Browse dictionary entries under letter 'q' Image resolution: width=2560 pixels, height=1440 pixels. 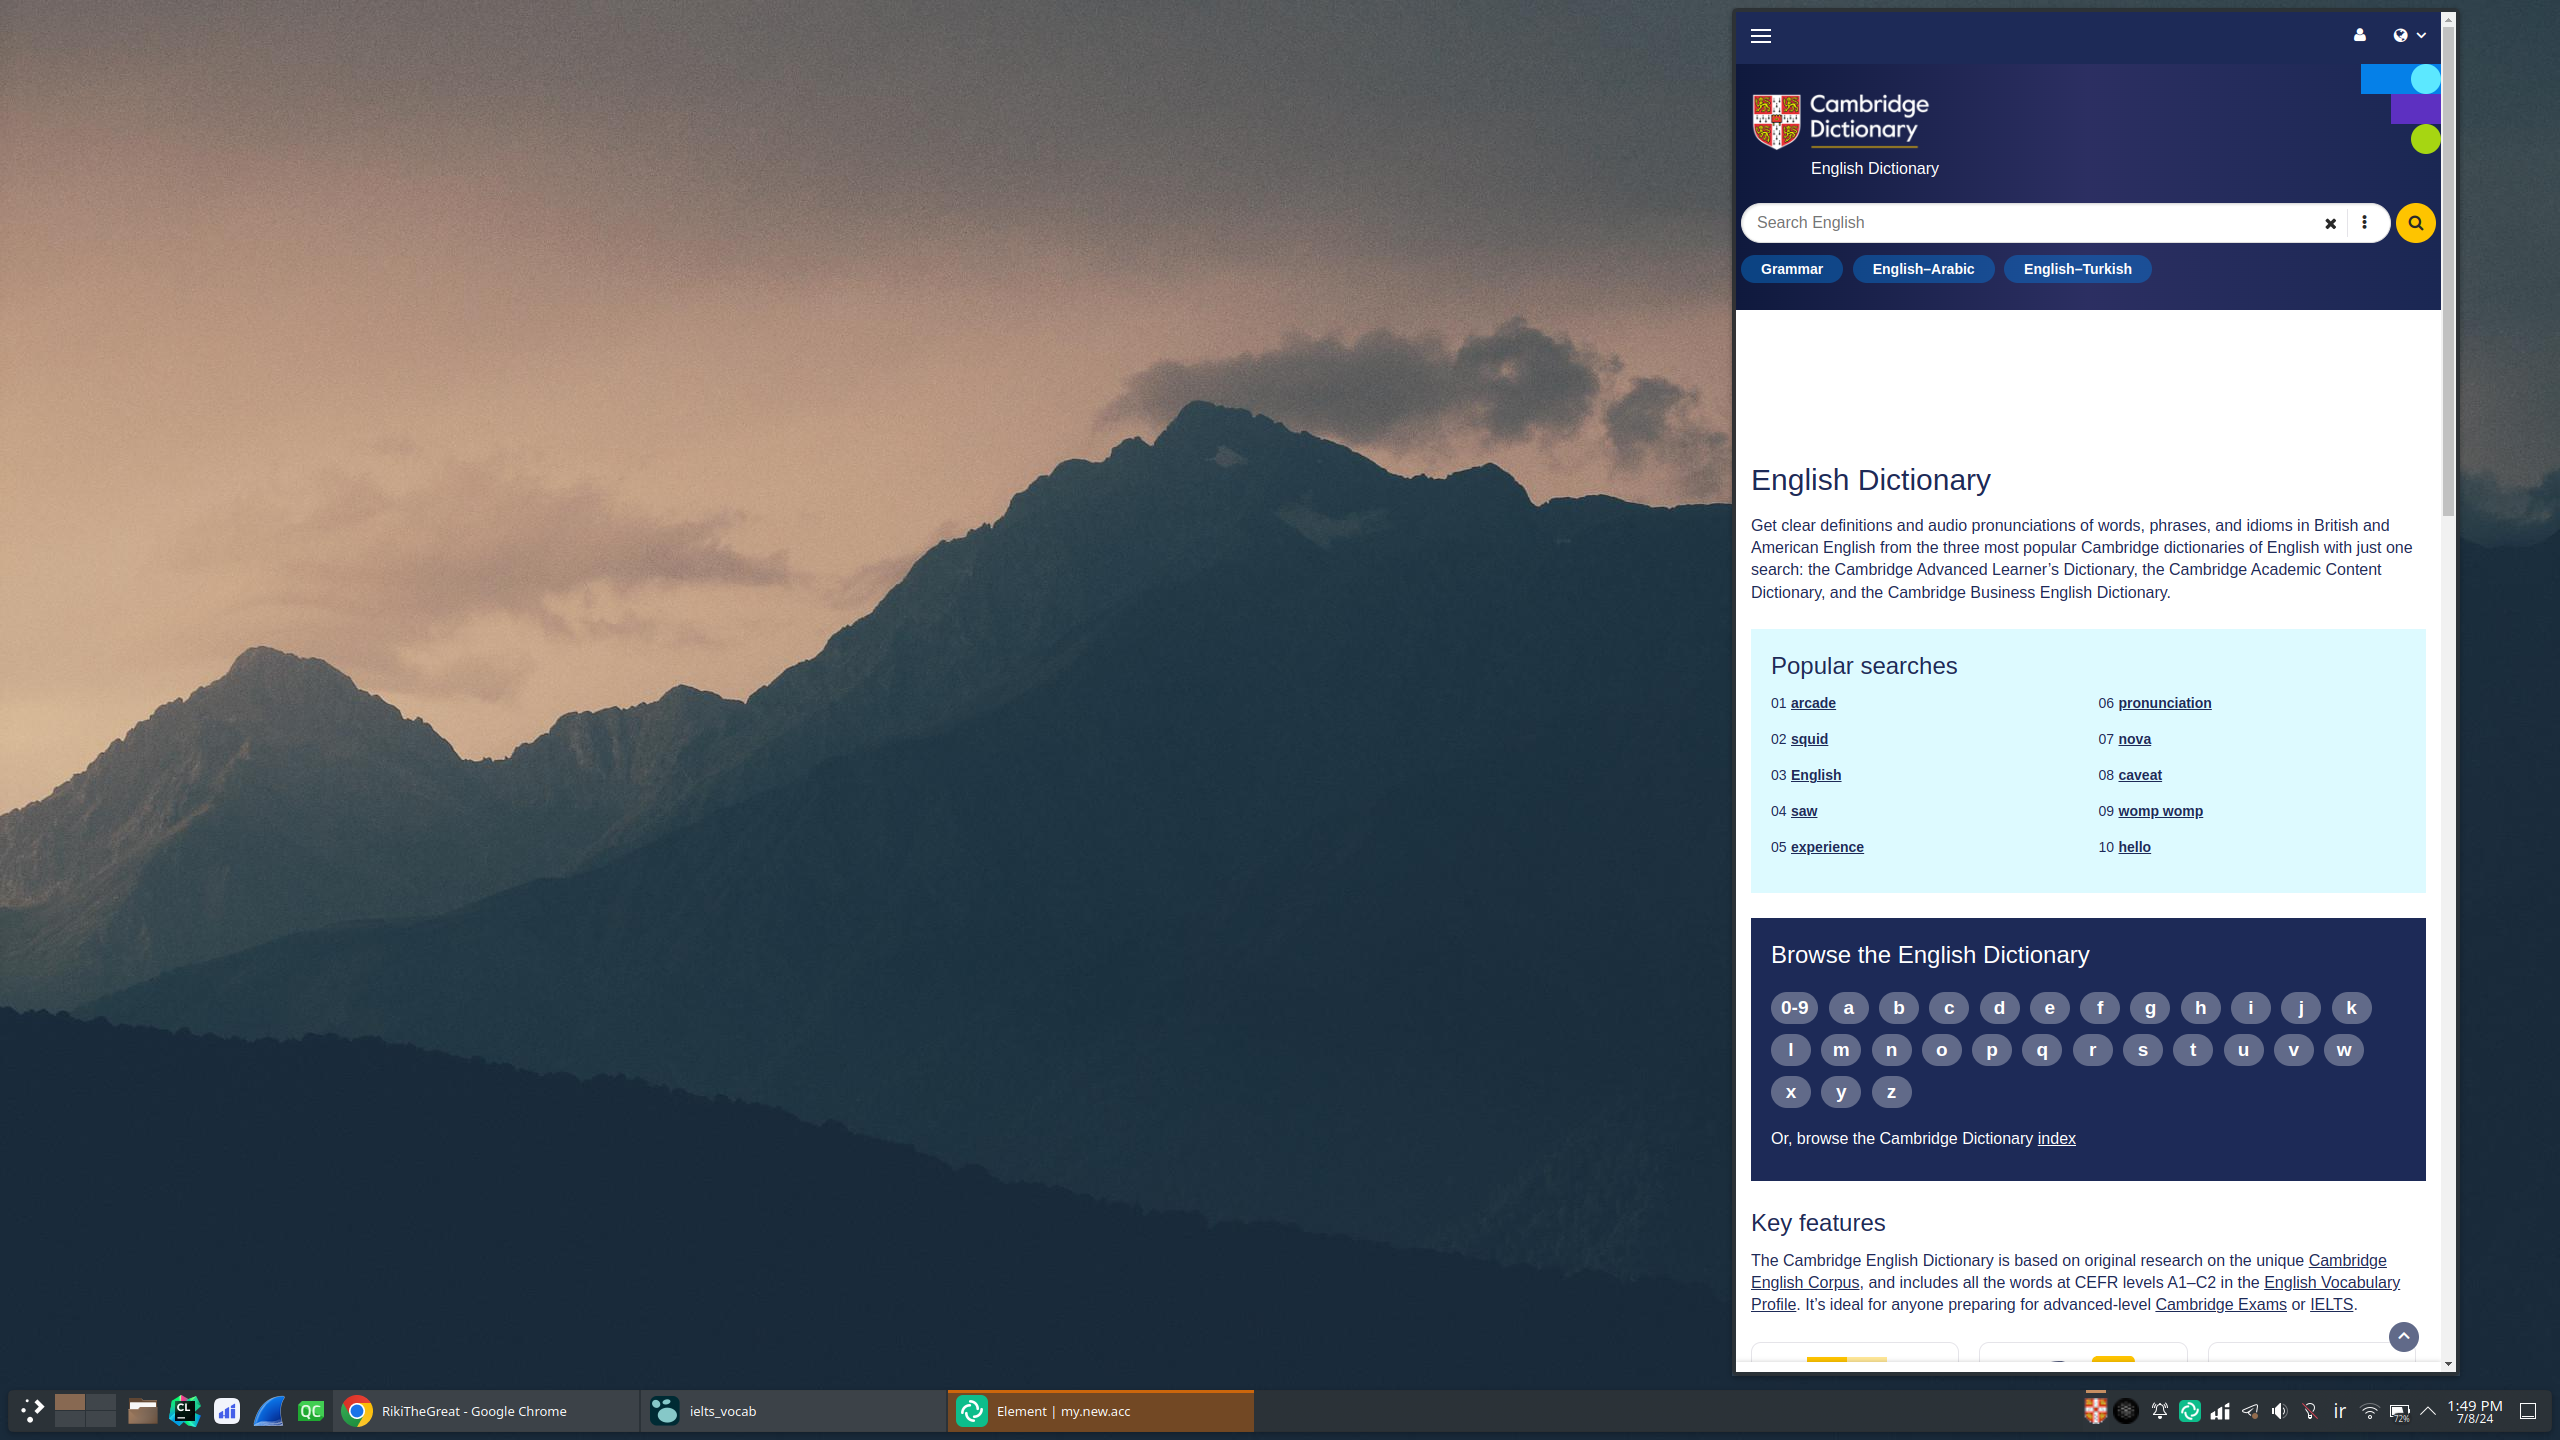coord(2041,1050)
